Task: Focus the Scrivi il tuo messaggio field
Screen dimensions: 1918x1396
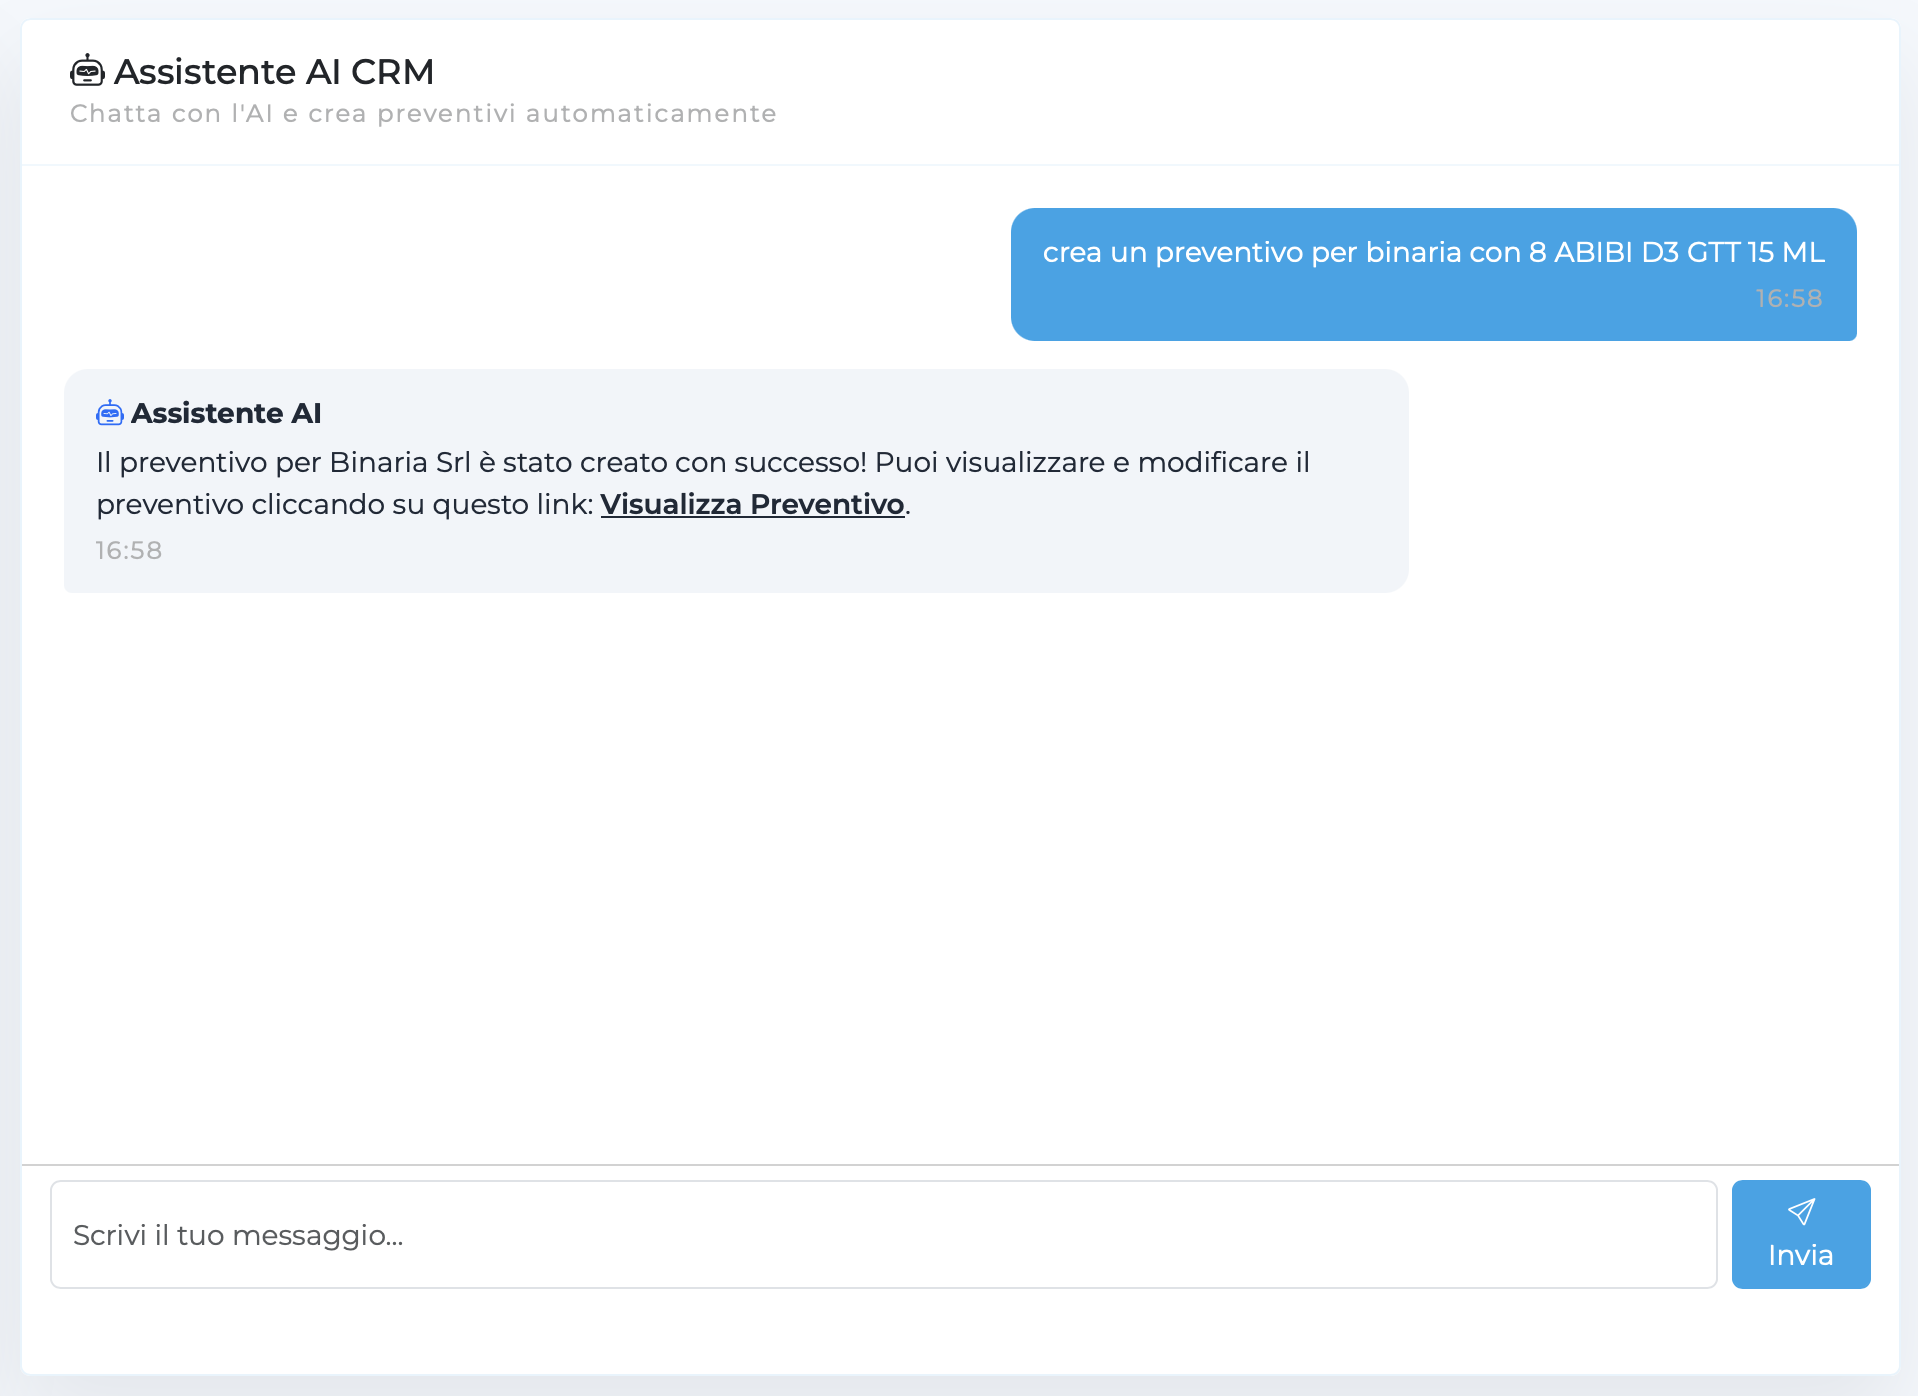Action: point(884,1235)
